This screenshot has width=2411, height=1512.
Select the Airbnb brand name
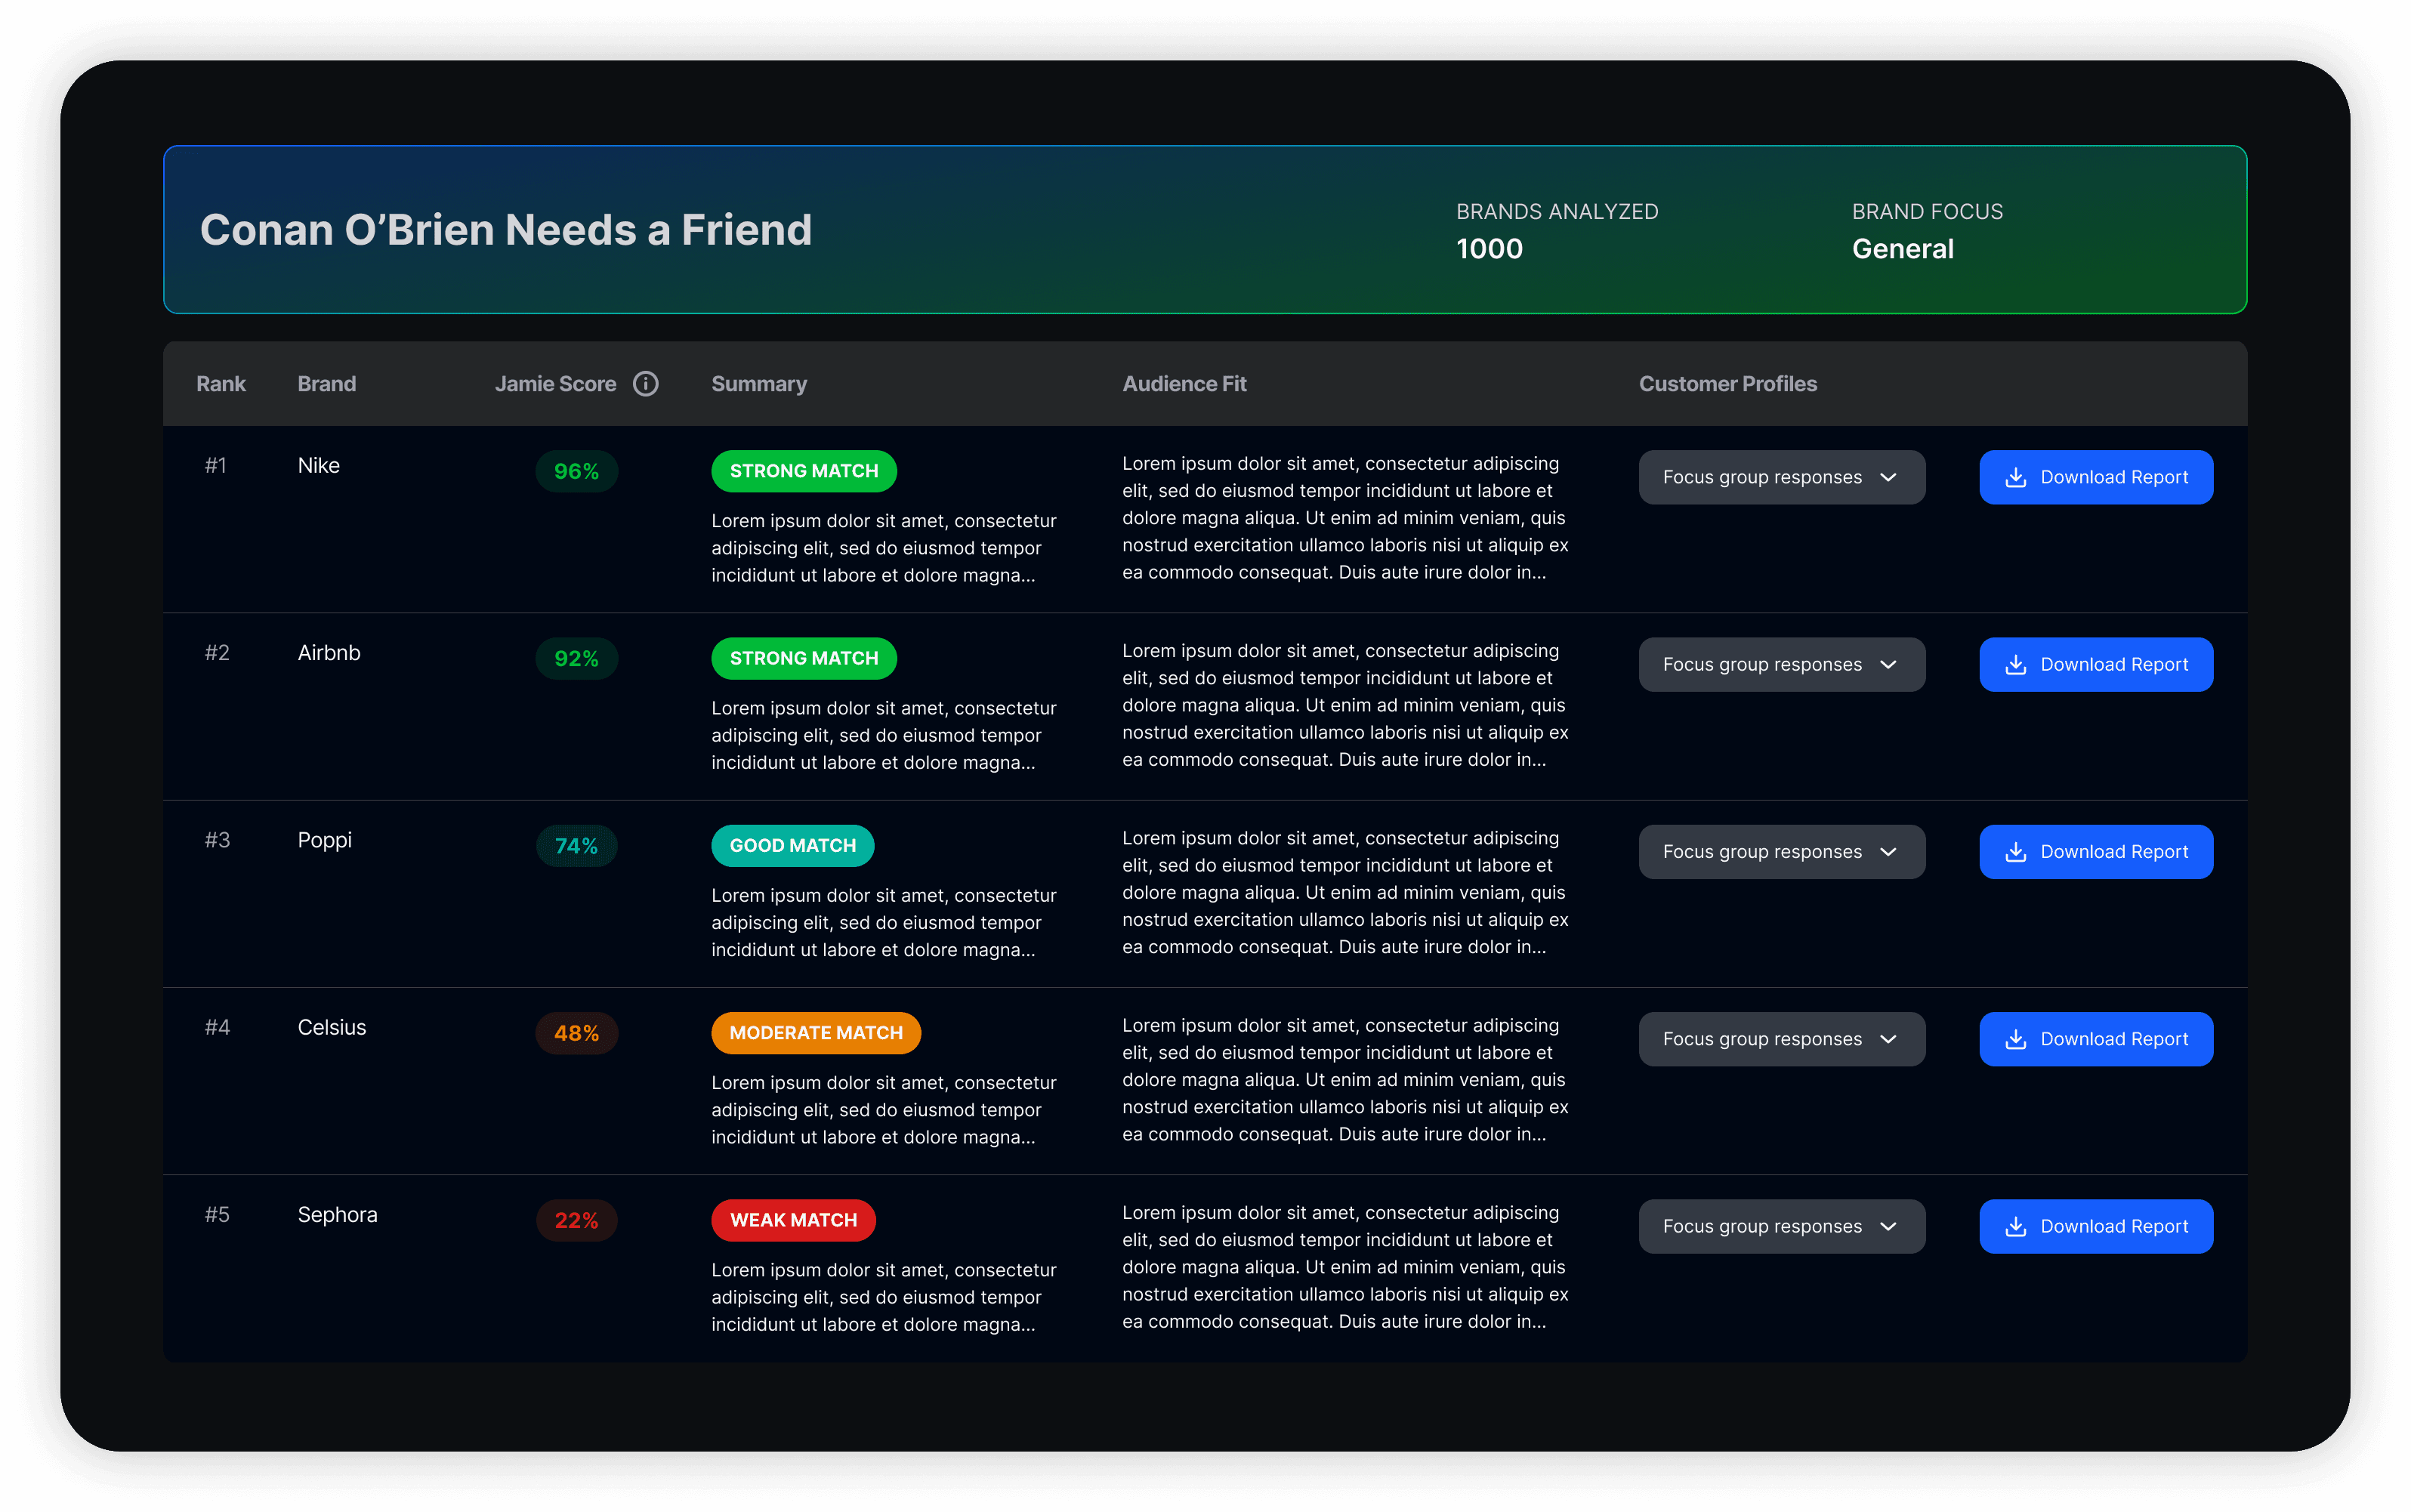coord(329,653)
